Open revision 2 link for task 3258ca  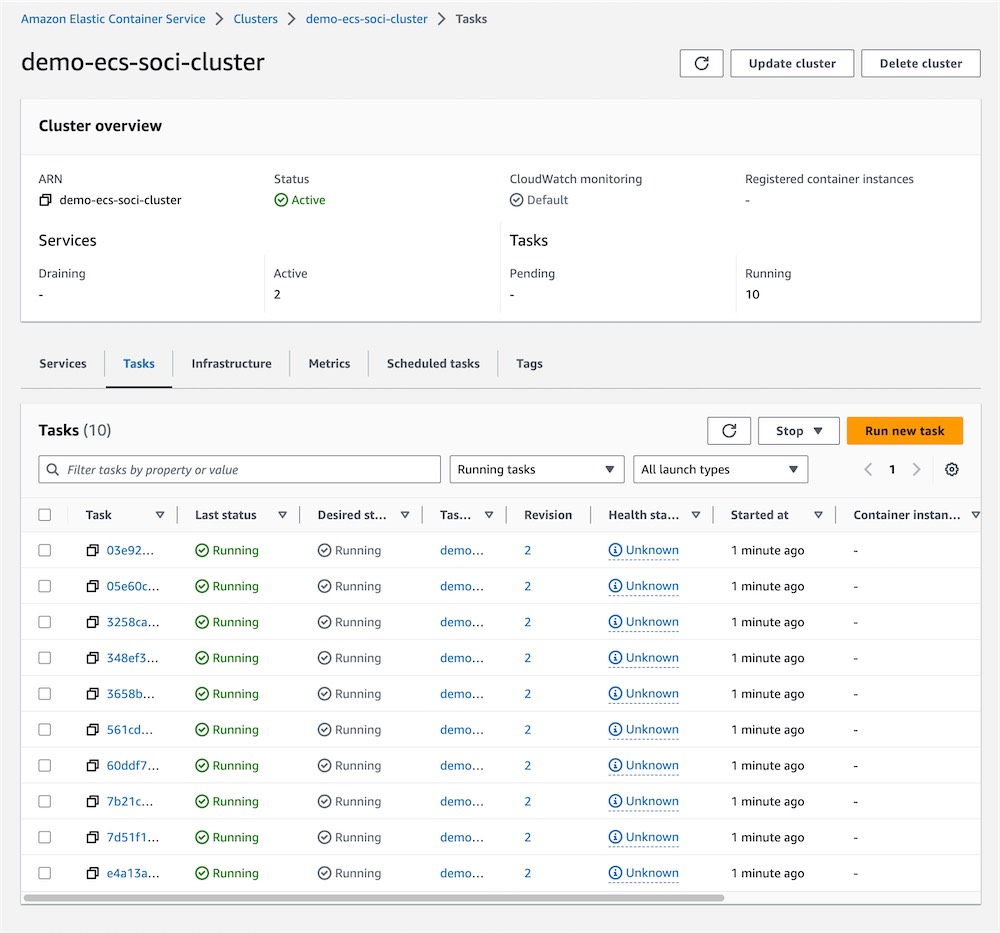point(527,622)
